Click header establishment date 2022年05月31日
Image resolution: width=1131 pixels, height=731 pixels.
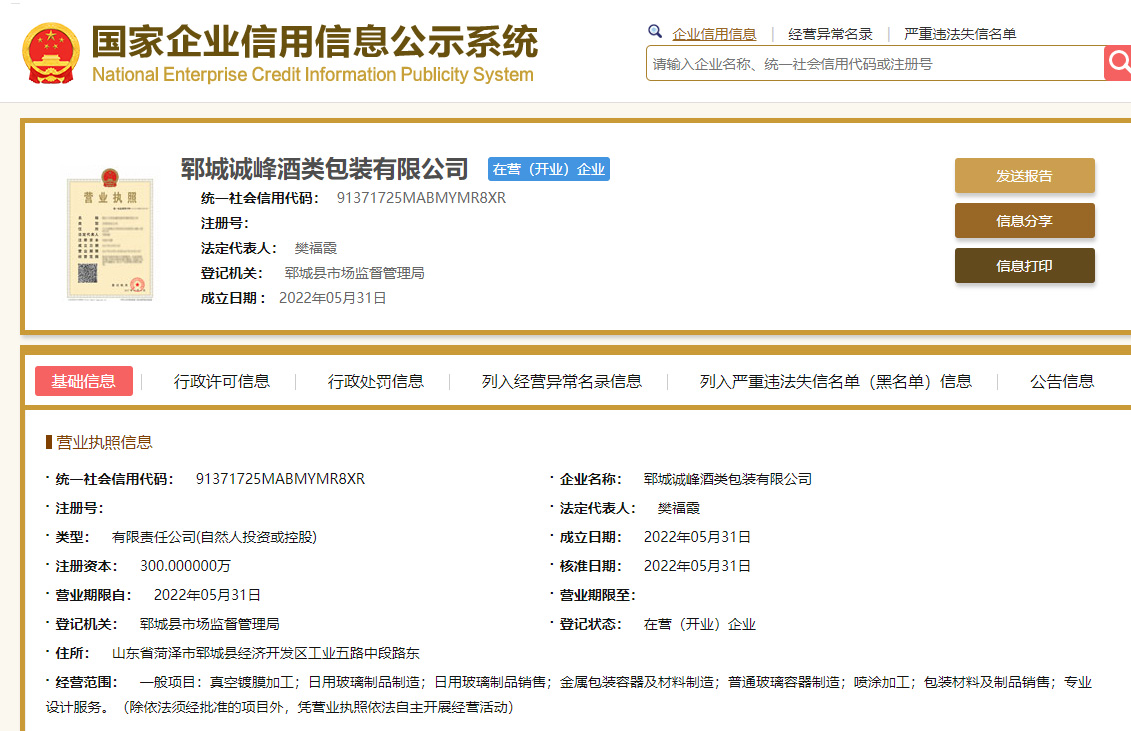[333, 298]
